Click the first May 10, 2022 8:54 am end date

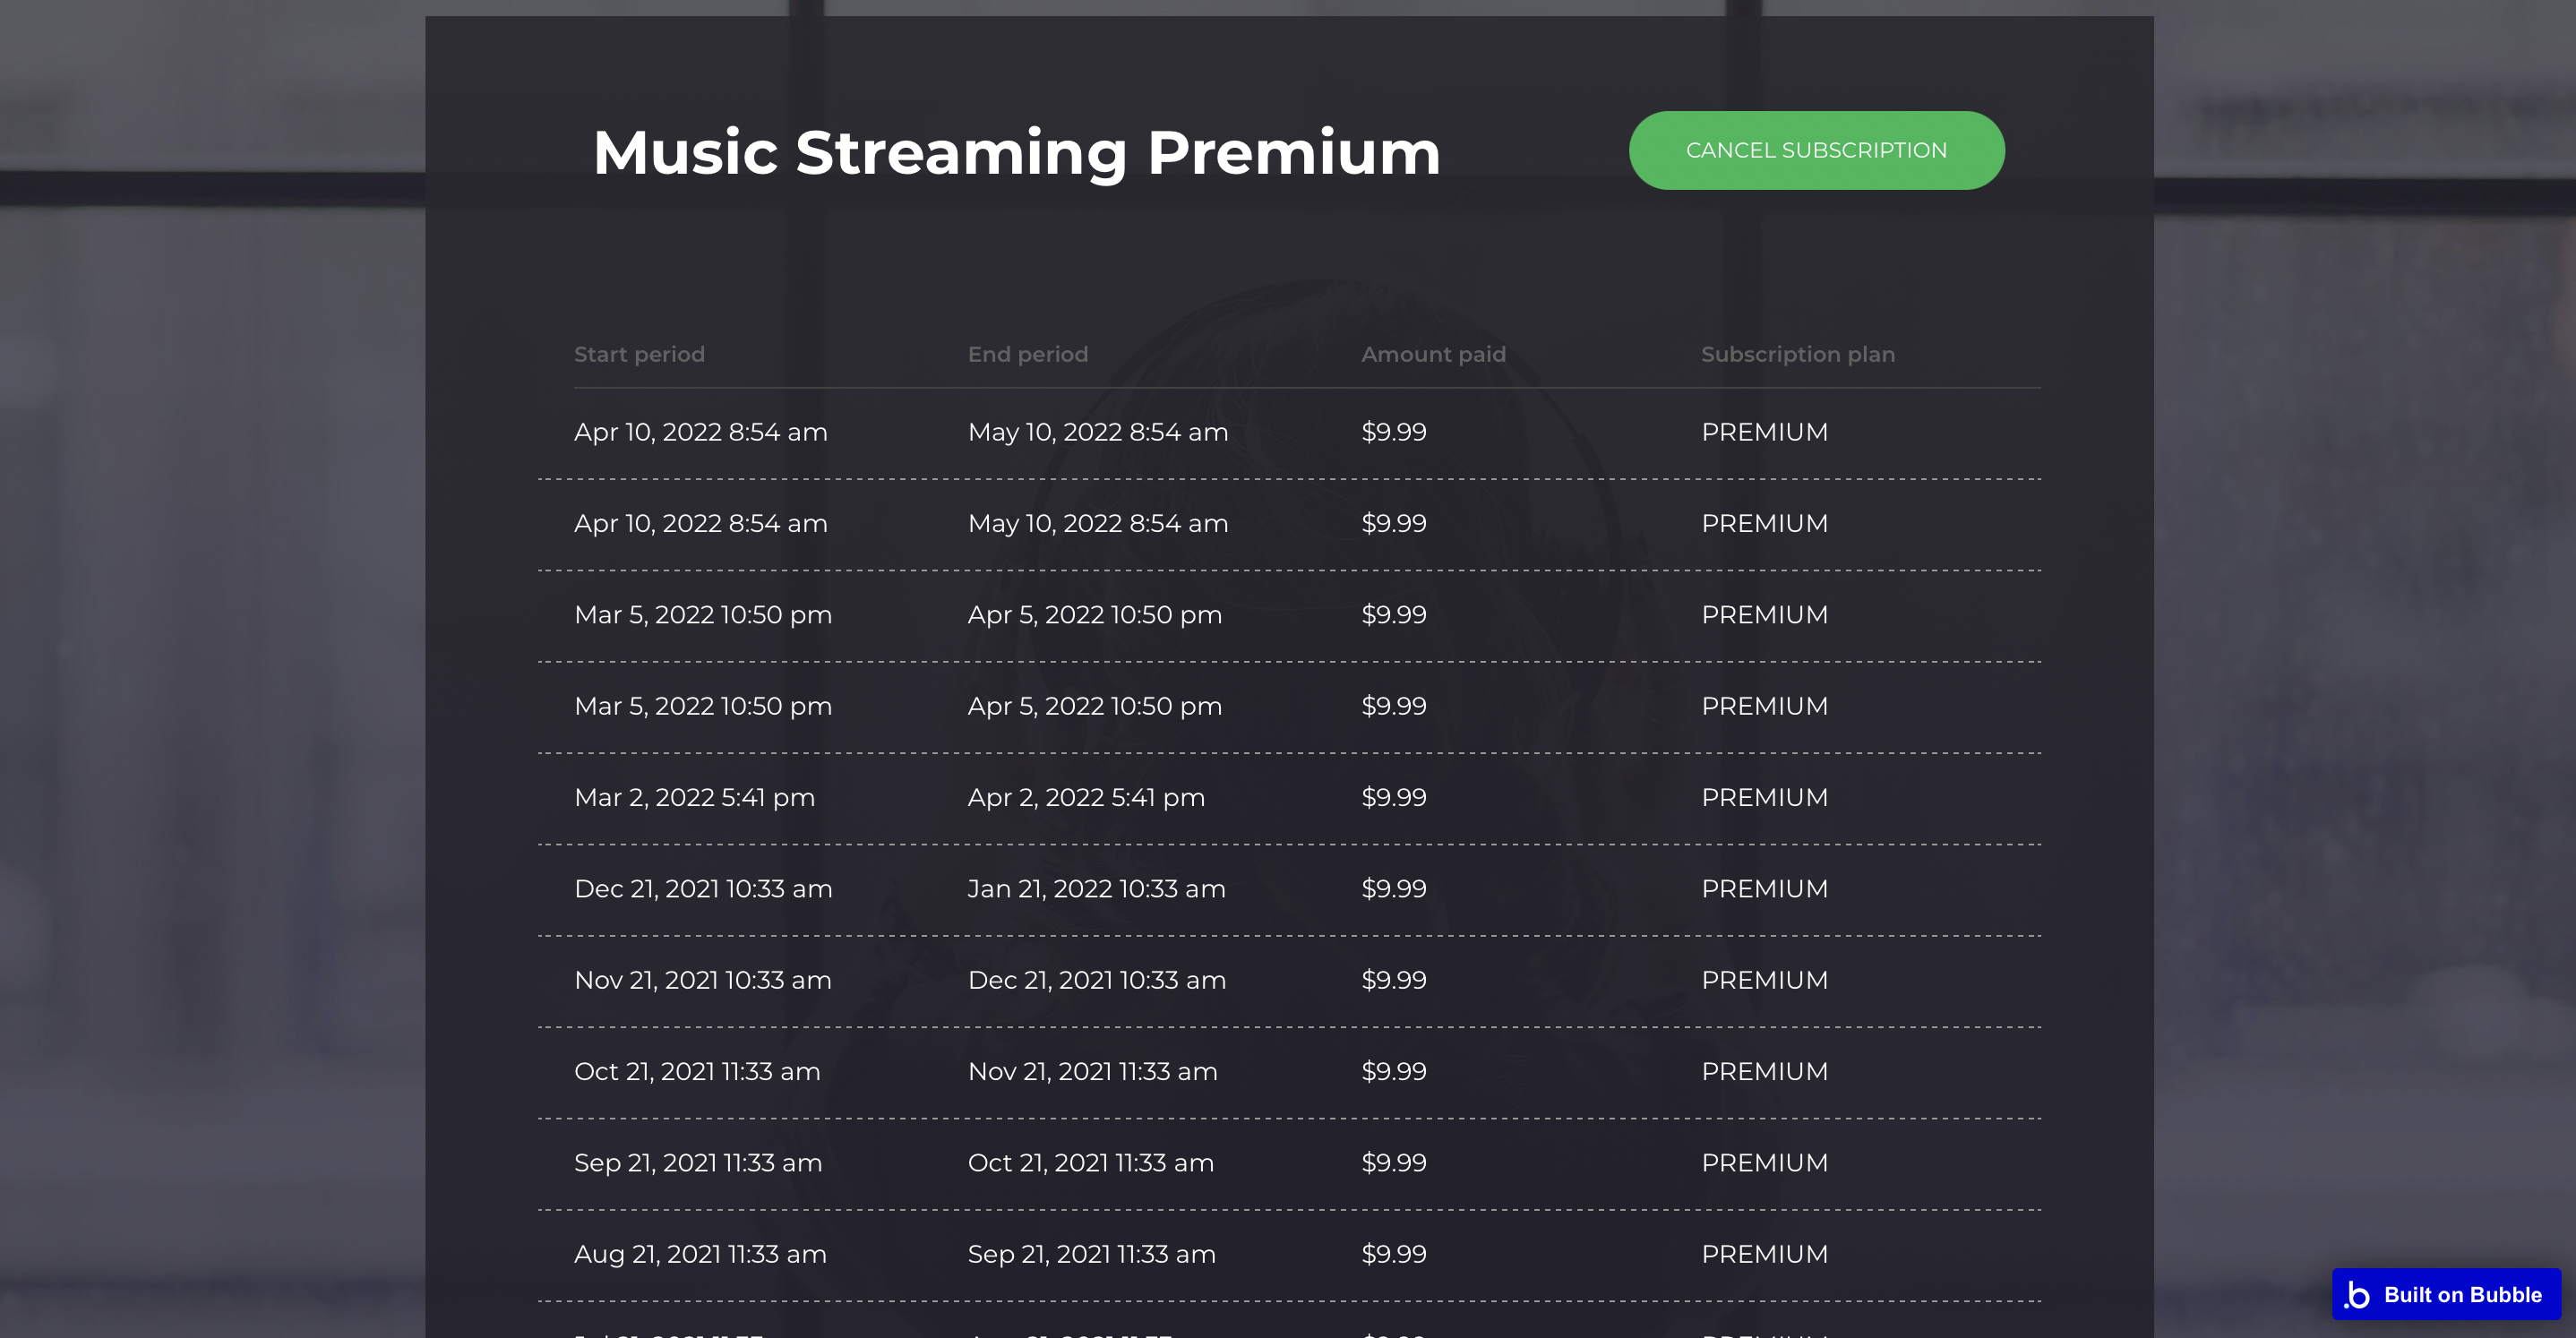[1097, 432]
